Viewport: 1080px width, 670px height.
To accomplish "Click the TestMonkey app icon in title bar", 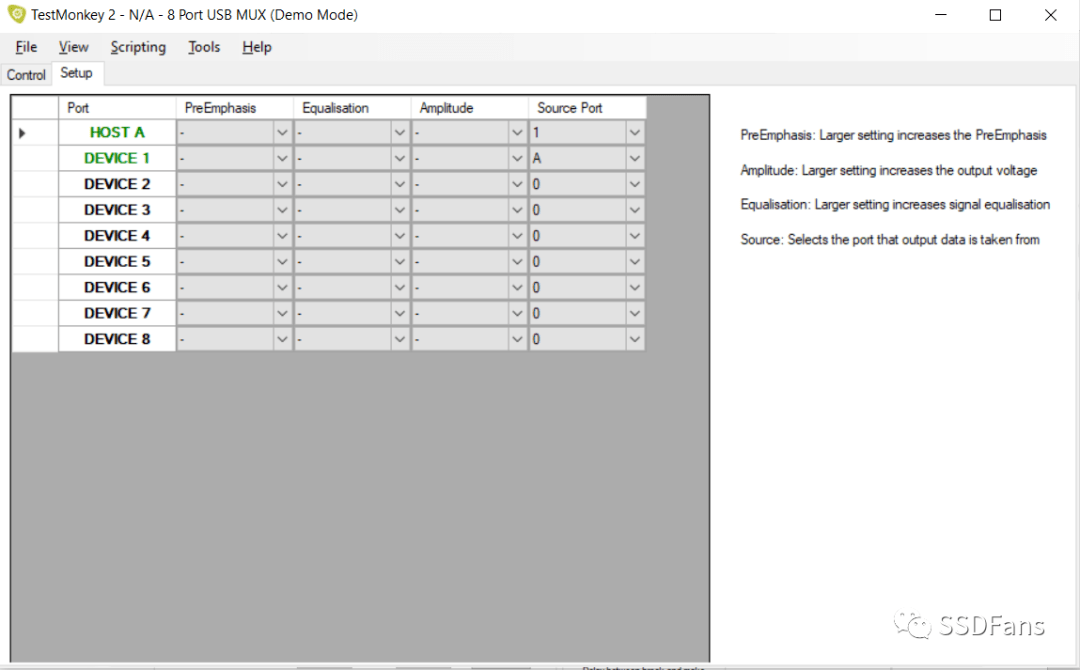I will (16, 14).
